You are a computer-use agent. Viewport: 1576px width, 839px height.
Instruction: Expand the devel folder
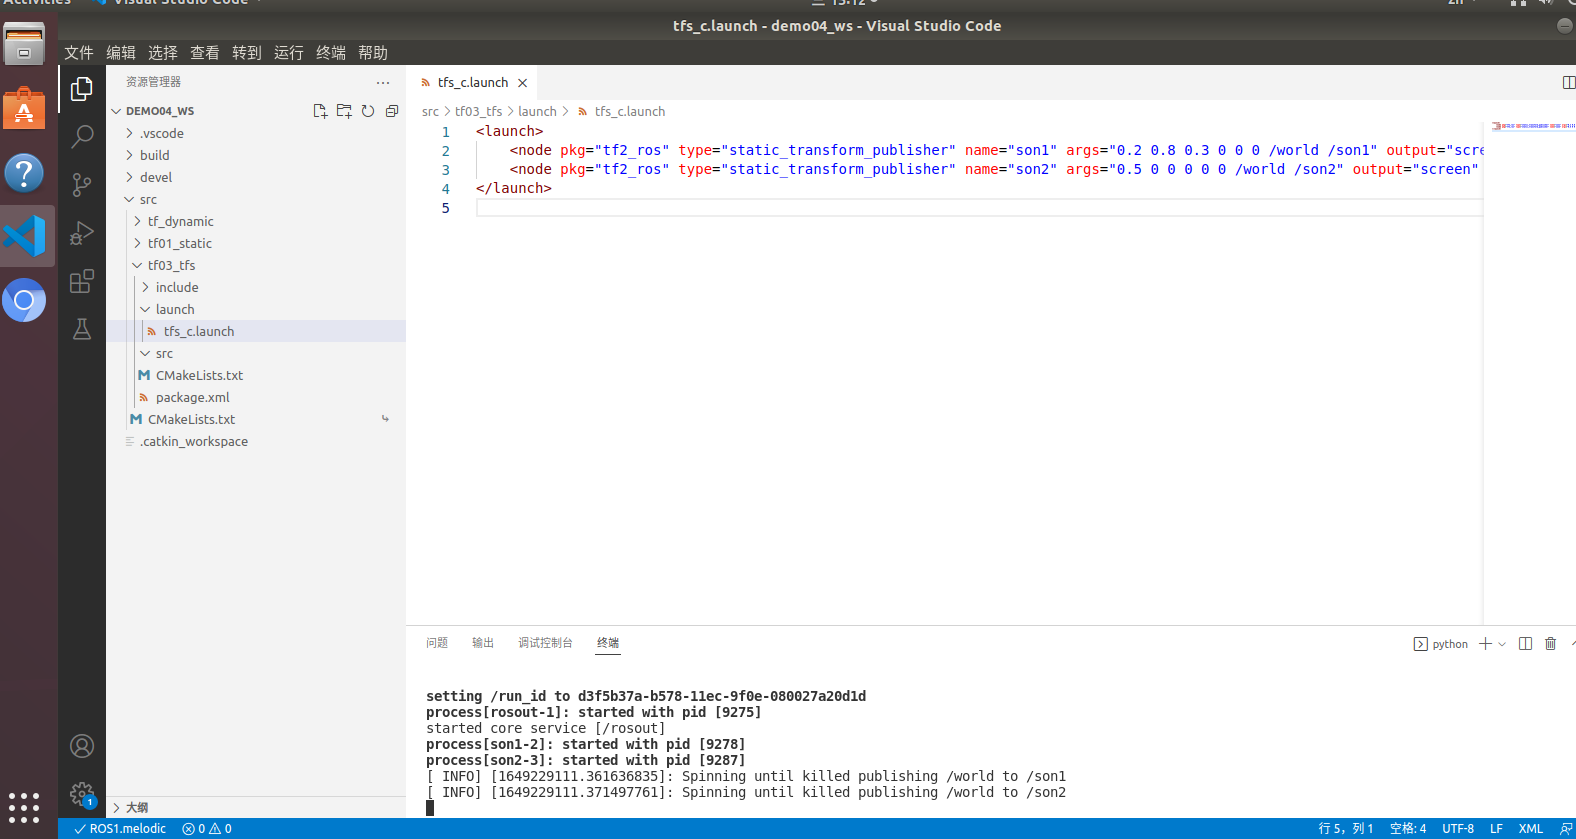[156, 177]
